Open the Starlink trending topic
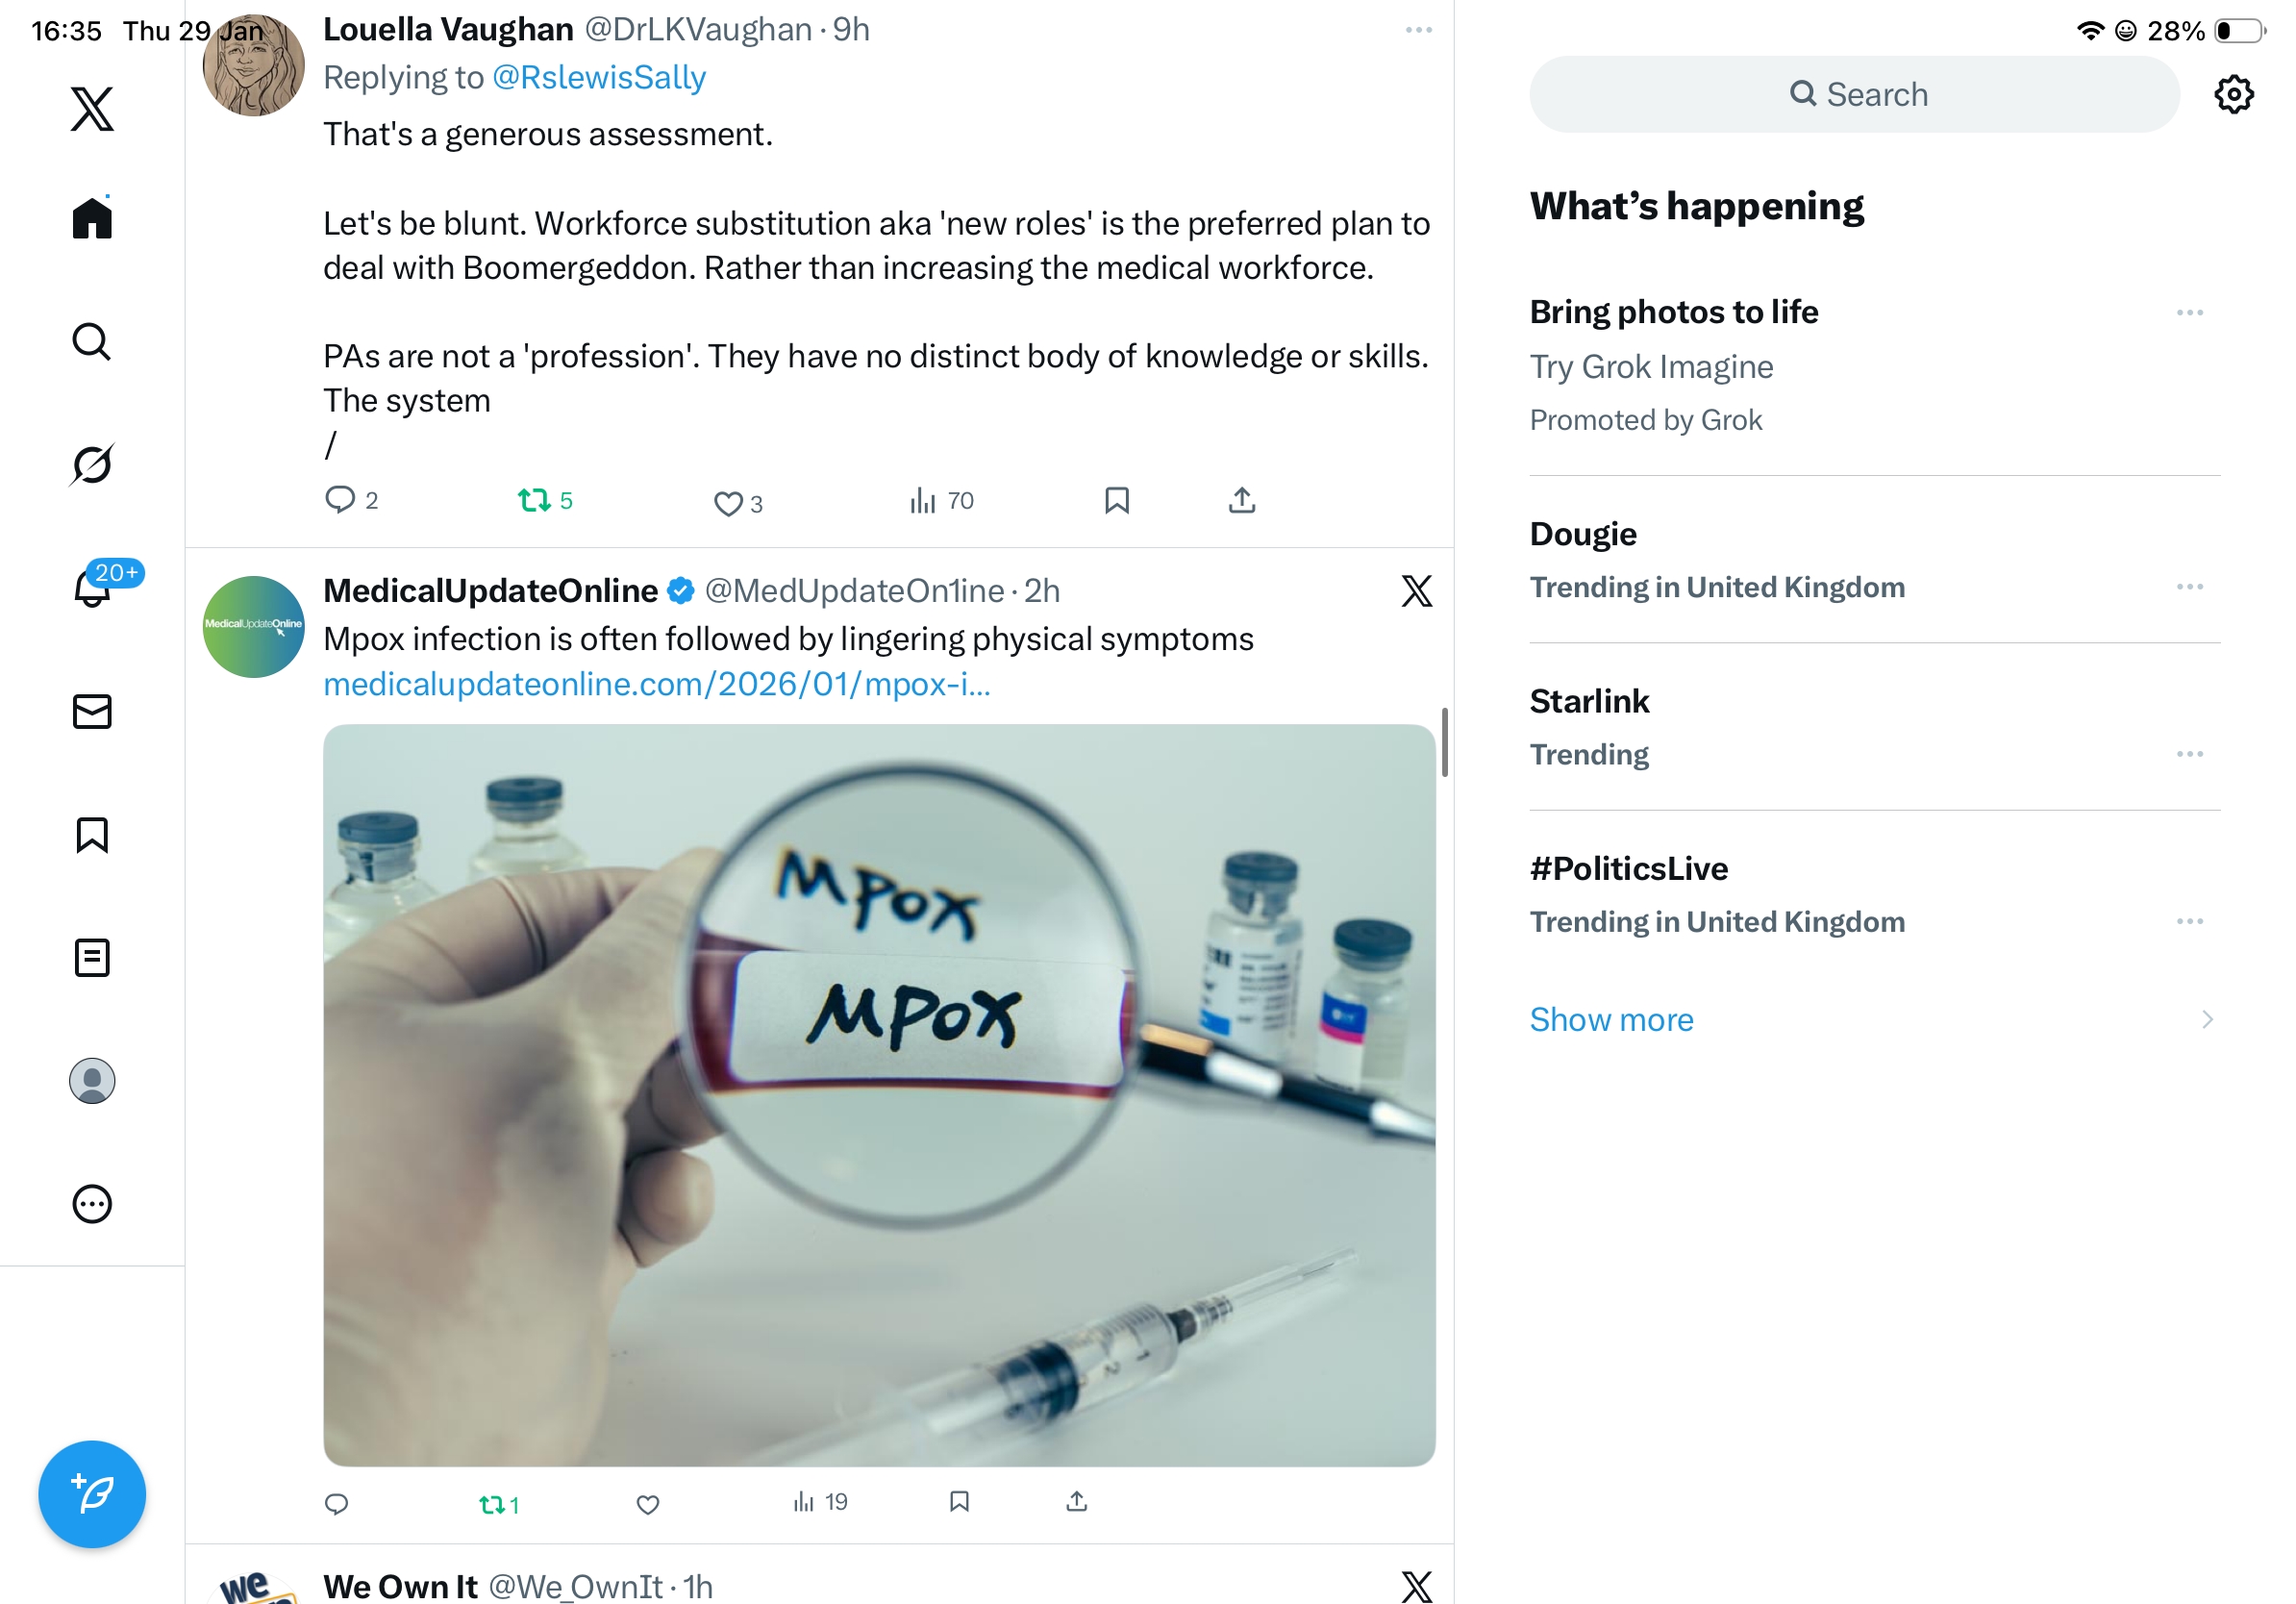The image size is (2296, 1604). point(1589,701)
